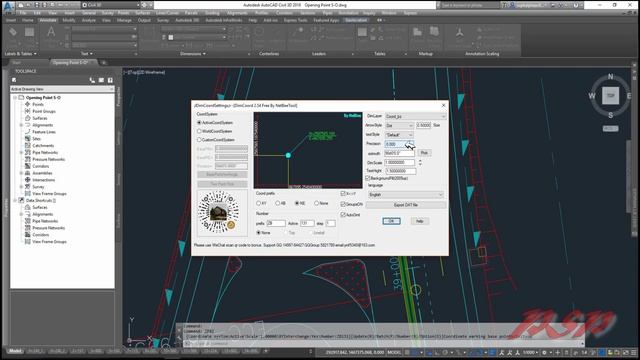Click Toolspace help question-mark icon
This screenshot has width=640, height=360.
coord(110,80)
